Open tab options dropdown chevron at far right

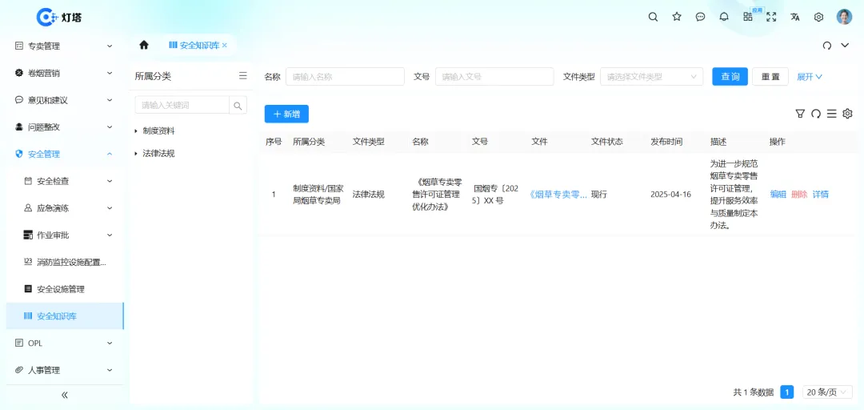tap(845, 45)
